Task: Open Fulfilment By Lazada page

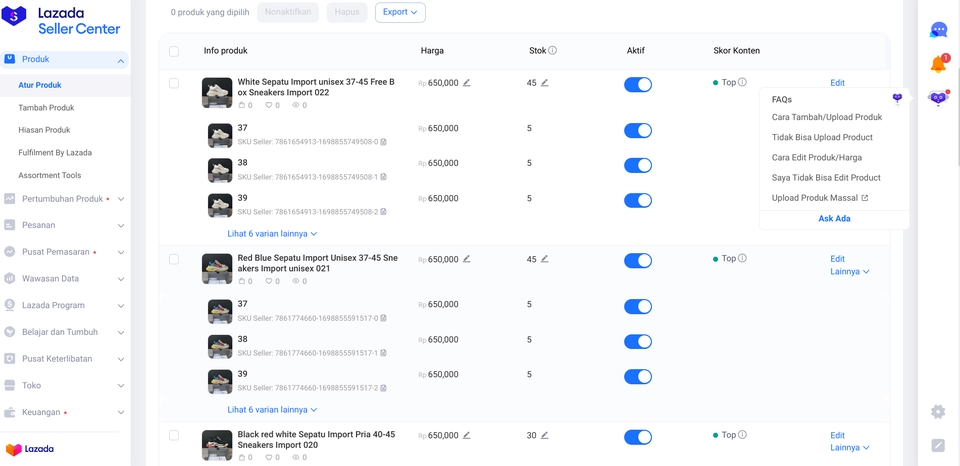Action: [55, 152]
